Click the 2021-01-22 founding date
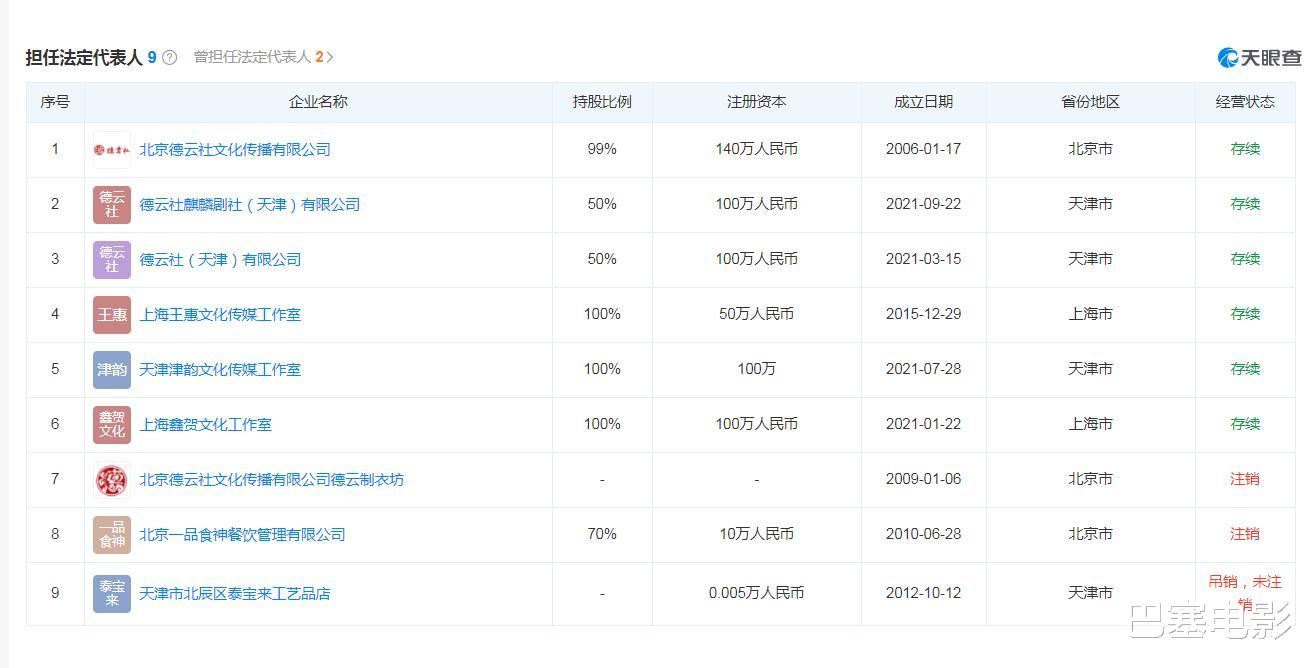Viewport: 1313px width, 668px height. click(924, 424)
